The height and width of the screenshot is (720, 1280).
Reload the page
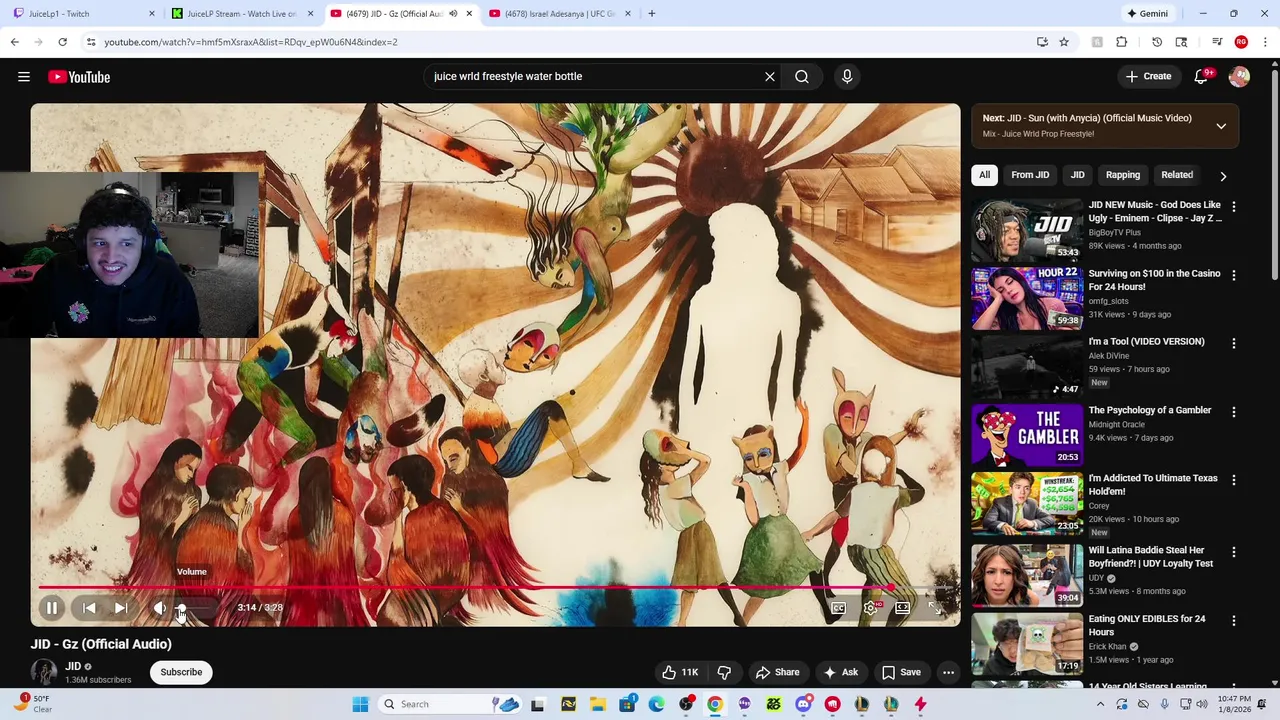click(62, 42)
